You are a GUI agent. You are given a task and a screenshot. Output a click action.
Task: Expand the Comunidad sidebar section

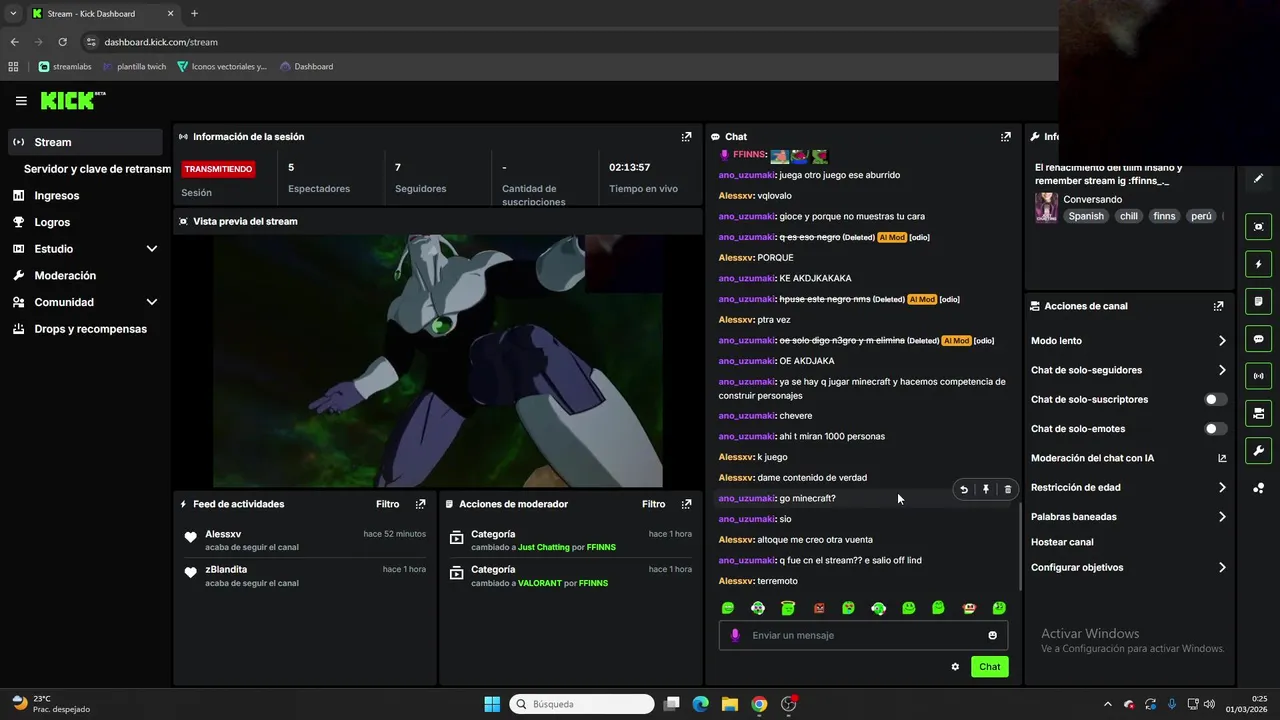(152, 302)
